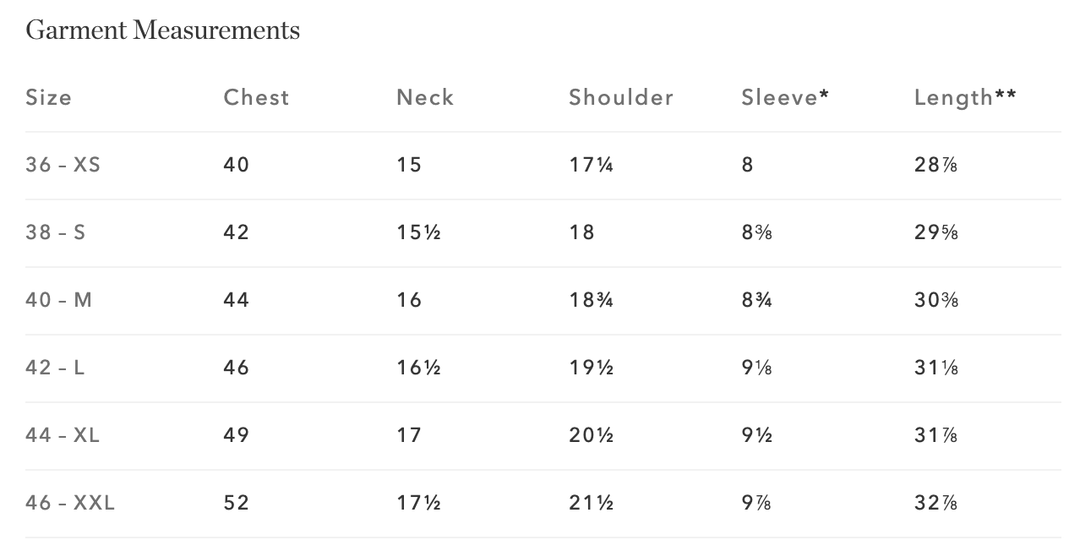Click the 46 - XXL size label
Screen dimensions: 1080x551
point(70,503)
